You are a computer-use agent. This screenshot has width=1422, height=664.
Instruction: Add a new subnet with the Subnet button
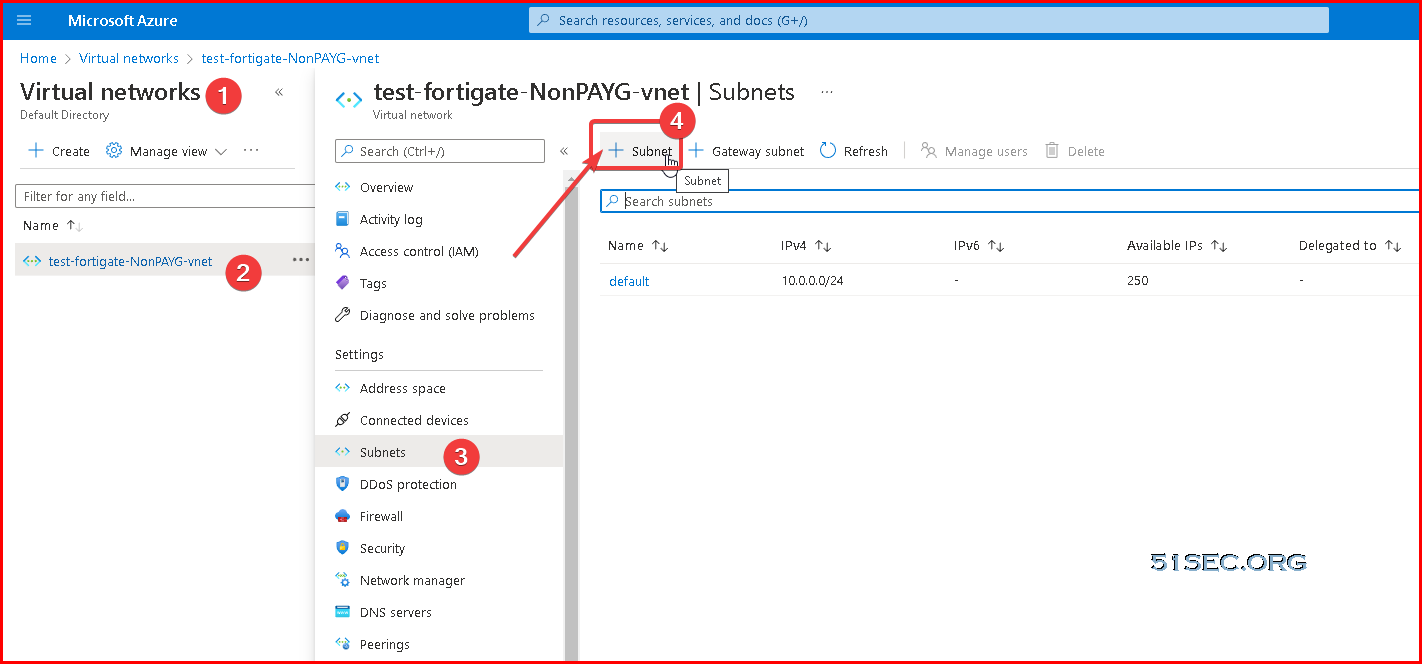(x=640, y=151)
